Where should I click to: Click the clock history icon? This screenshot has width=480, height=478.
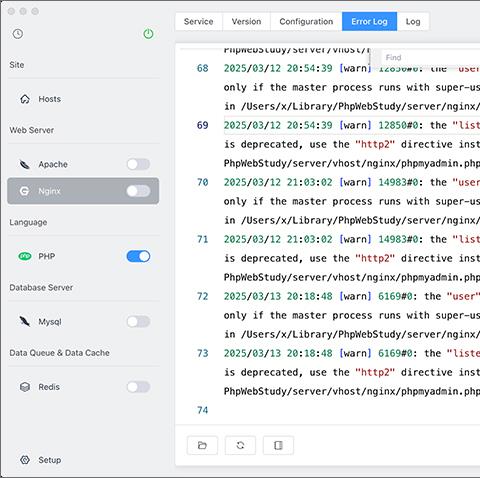coord(18,34)
